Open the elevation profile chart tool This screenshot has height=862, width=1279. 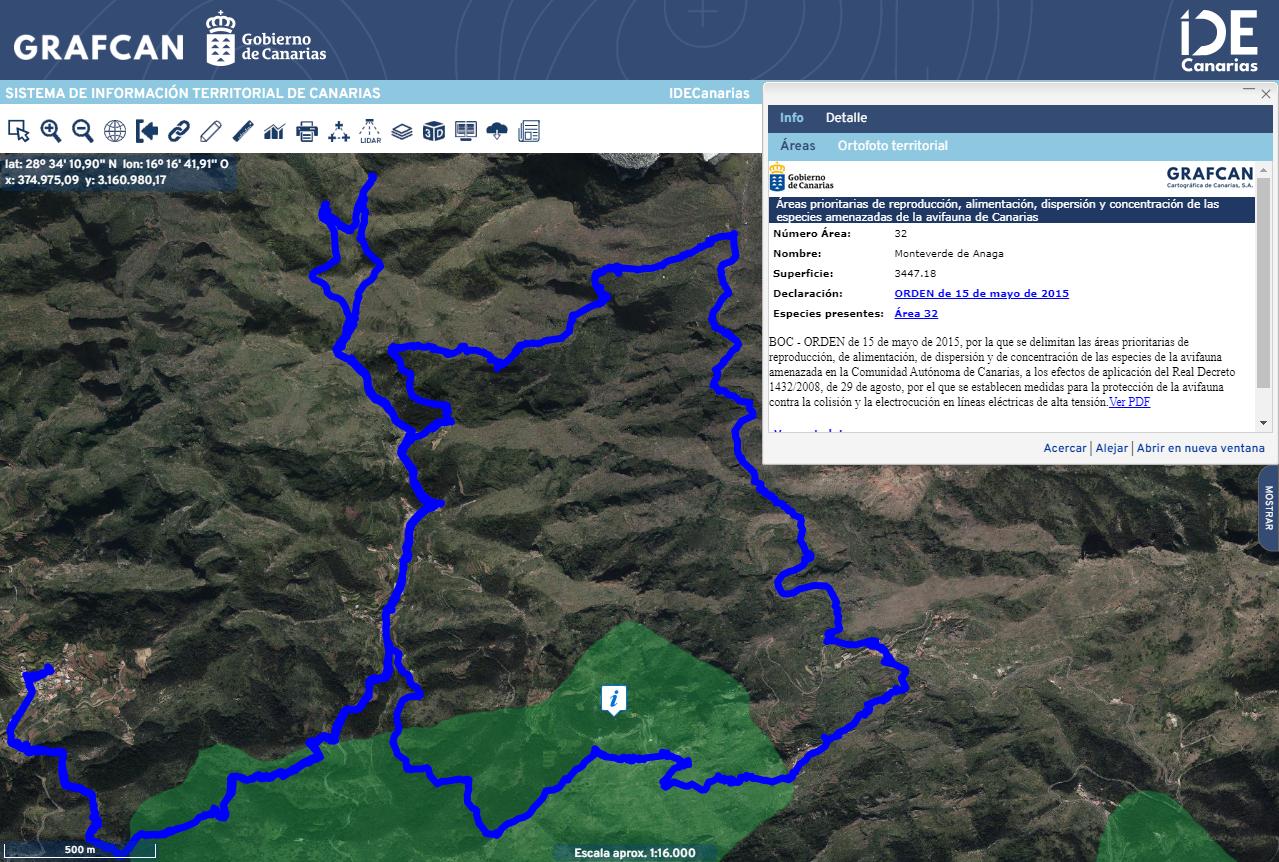click(x=275, y=131)
